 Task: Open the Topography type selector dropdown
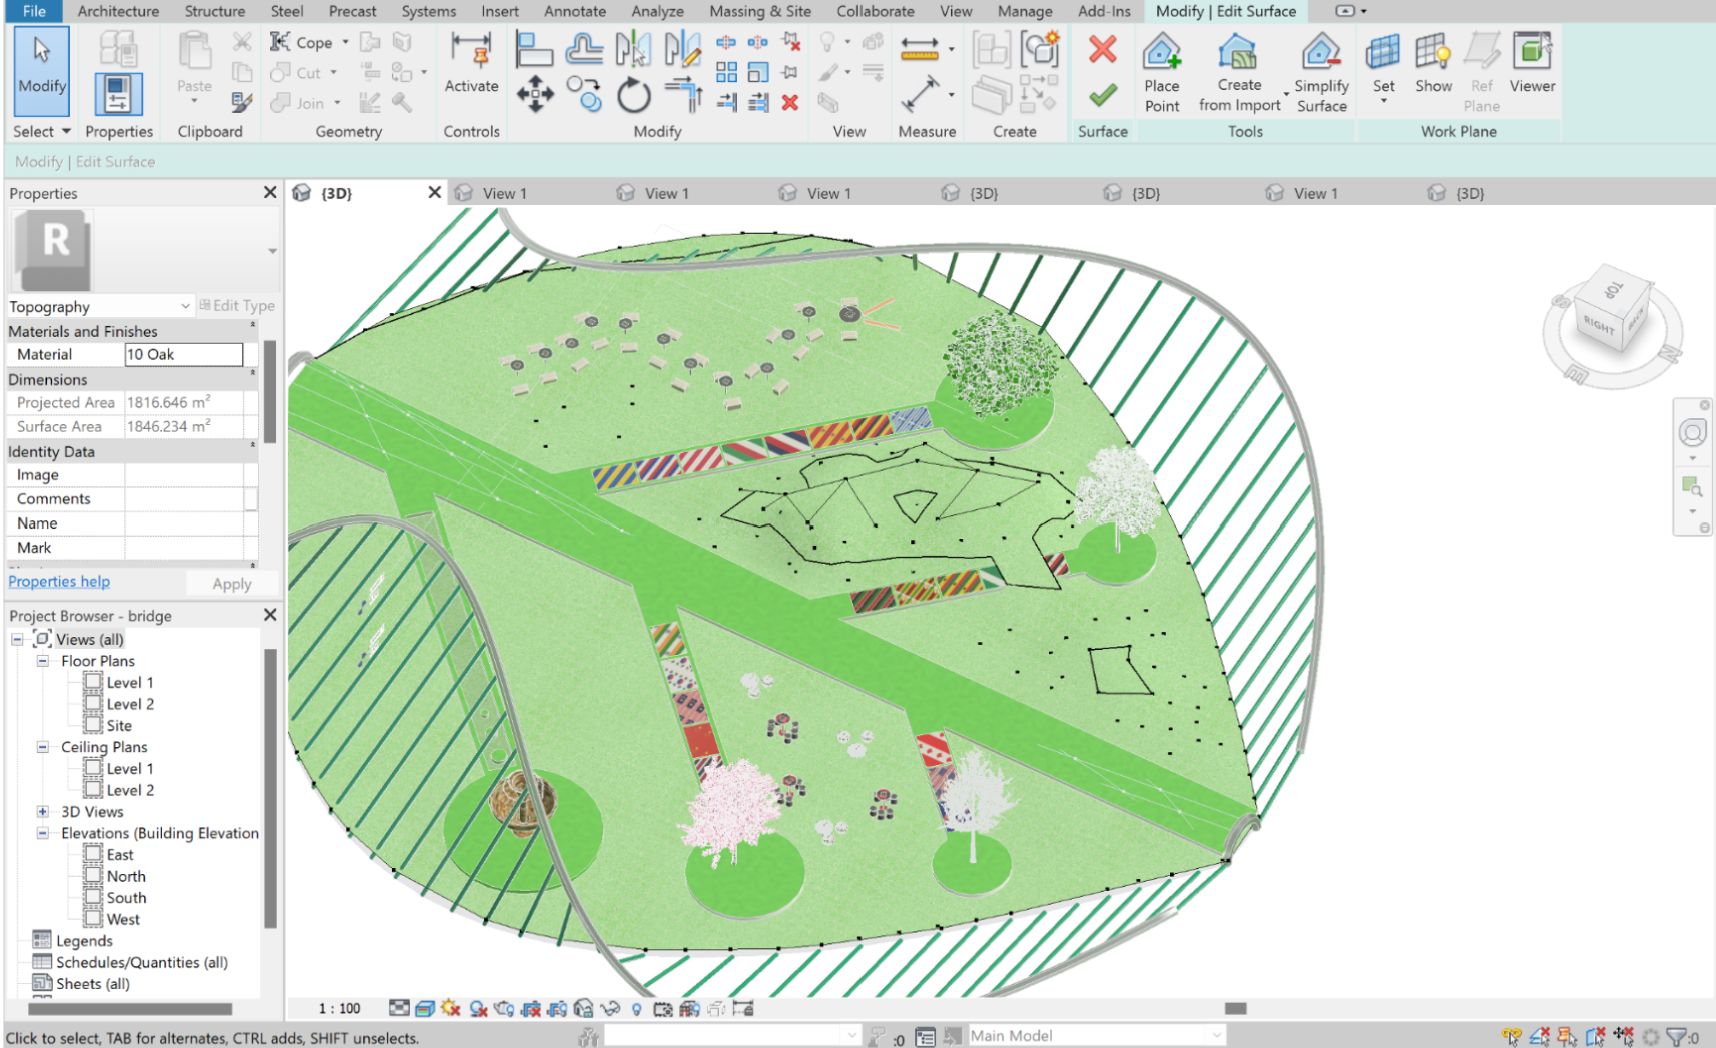pos(185,306)
